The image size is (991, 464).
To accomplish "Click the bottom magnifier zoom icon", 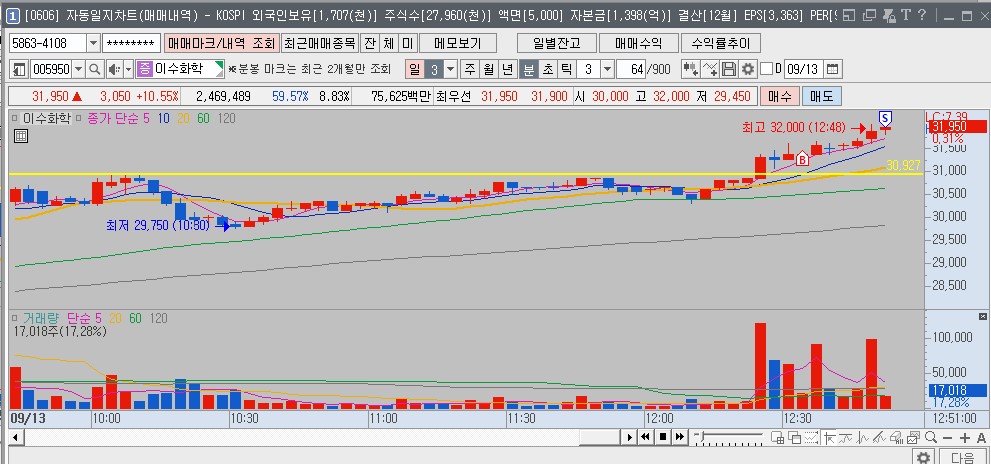I will coord(930,437).
